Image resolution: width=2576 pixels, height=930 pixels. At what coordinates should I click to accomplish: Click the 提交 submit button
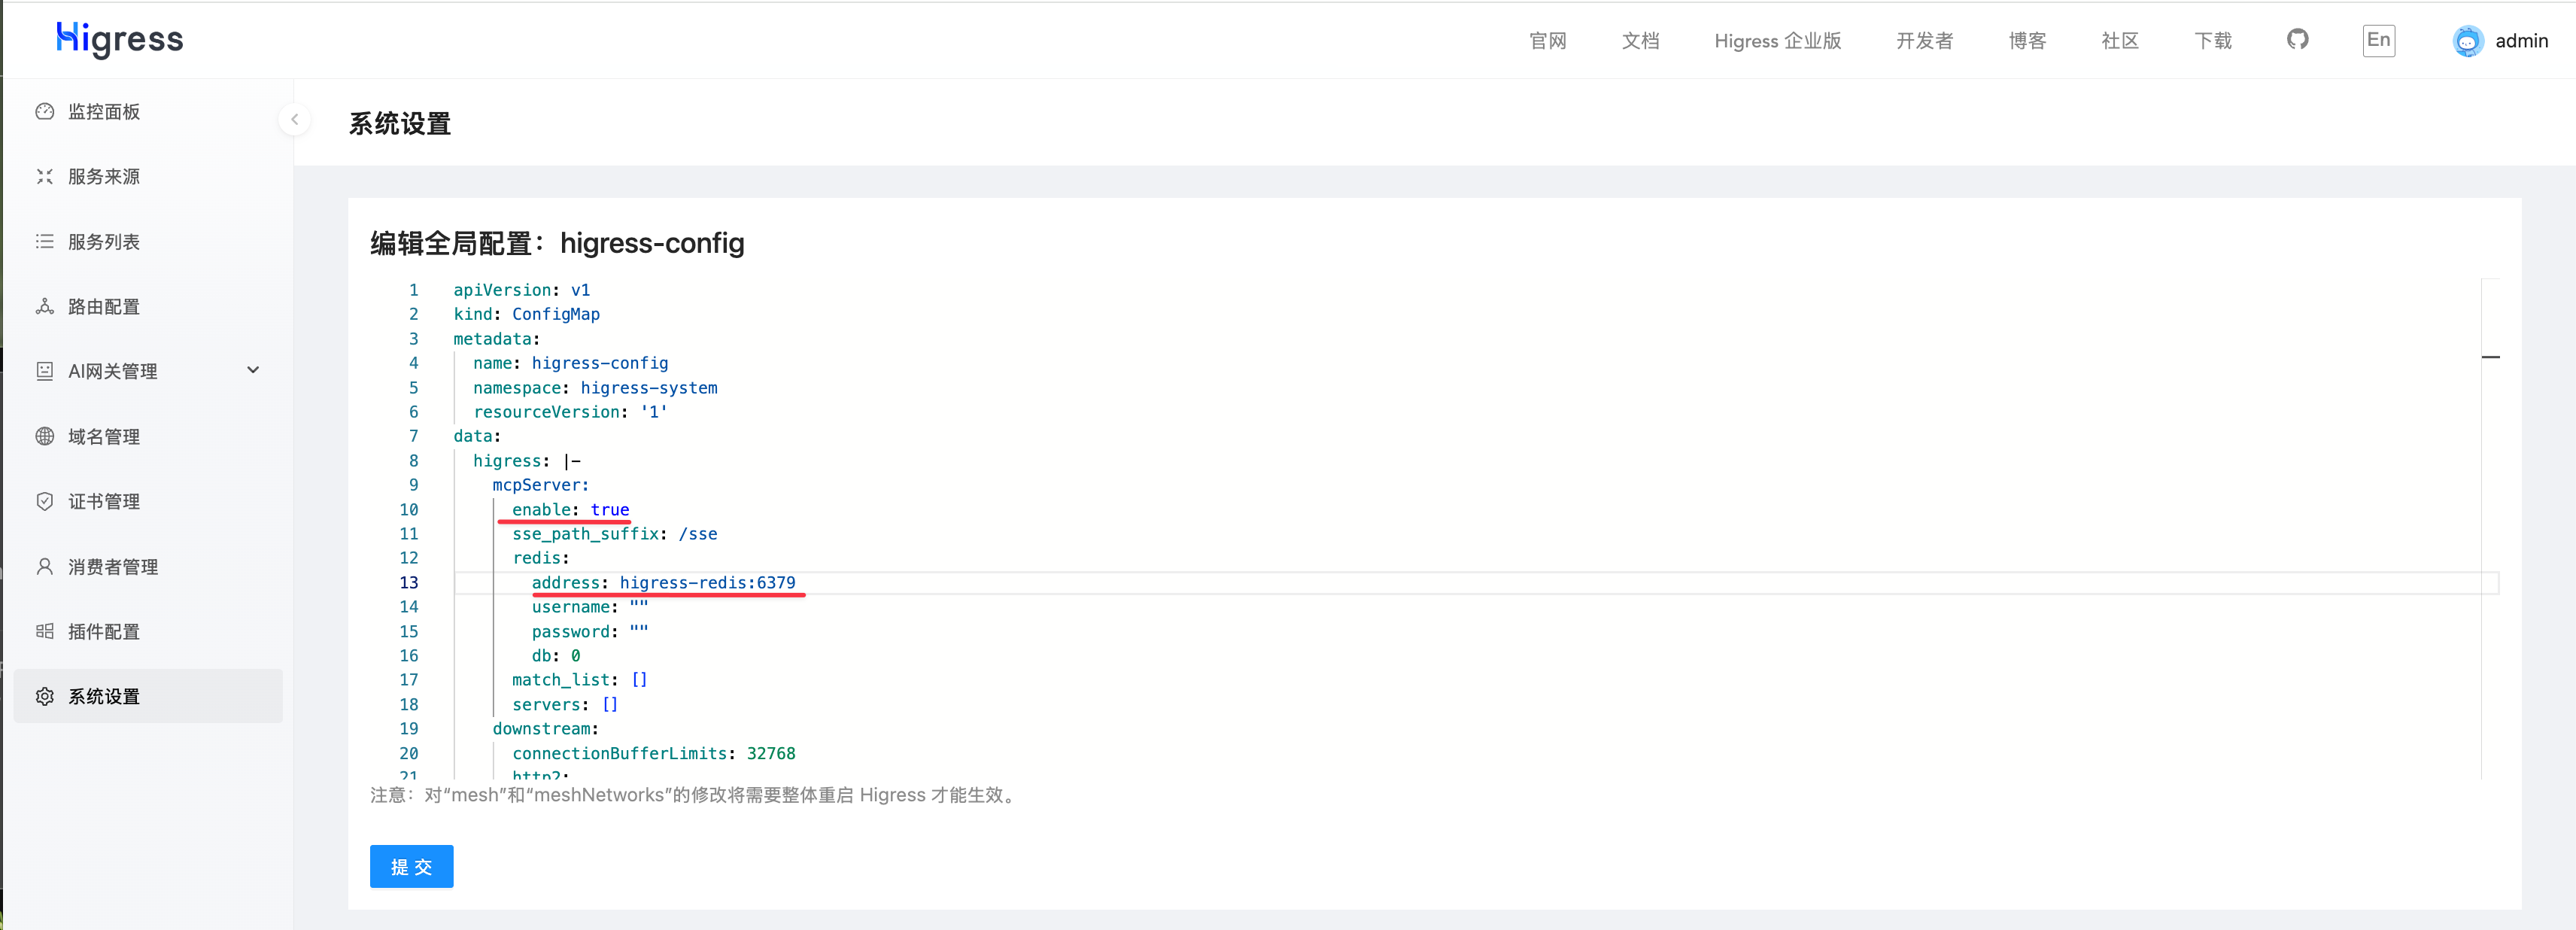pos(411,866)
